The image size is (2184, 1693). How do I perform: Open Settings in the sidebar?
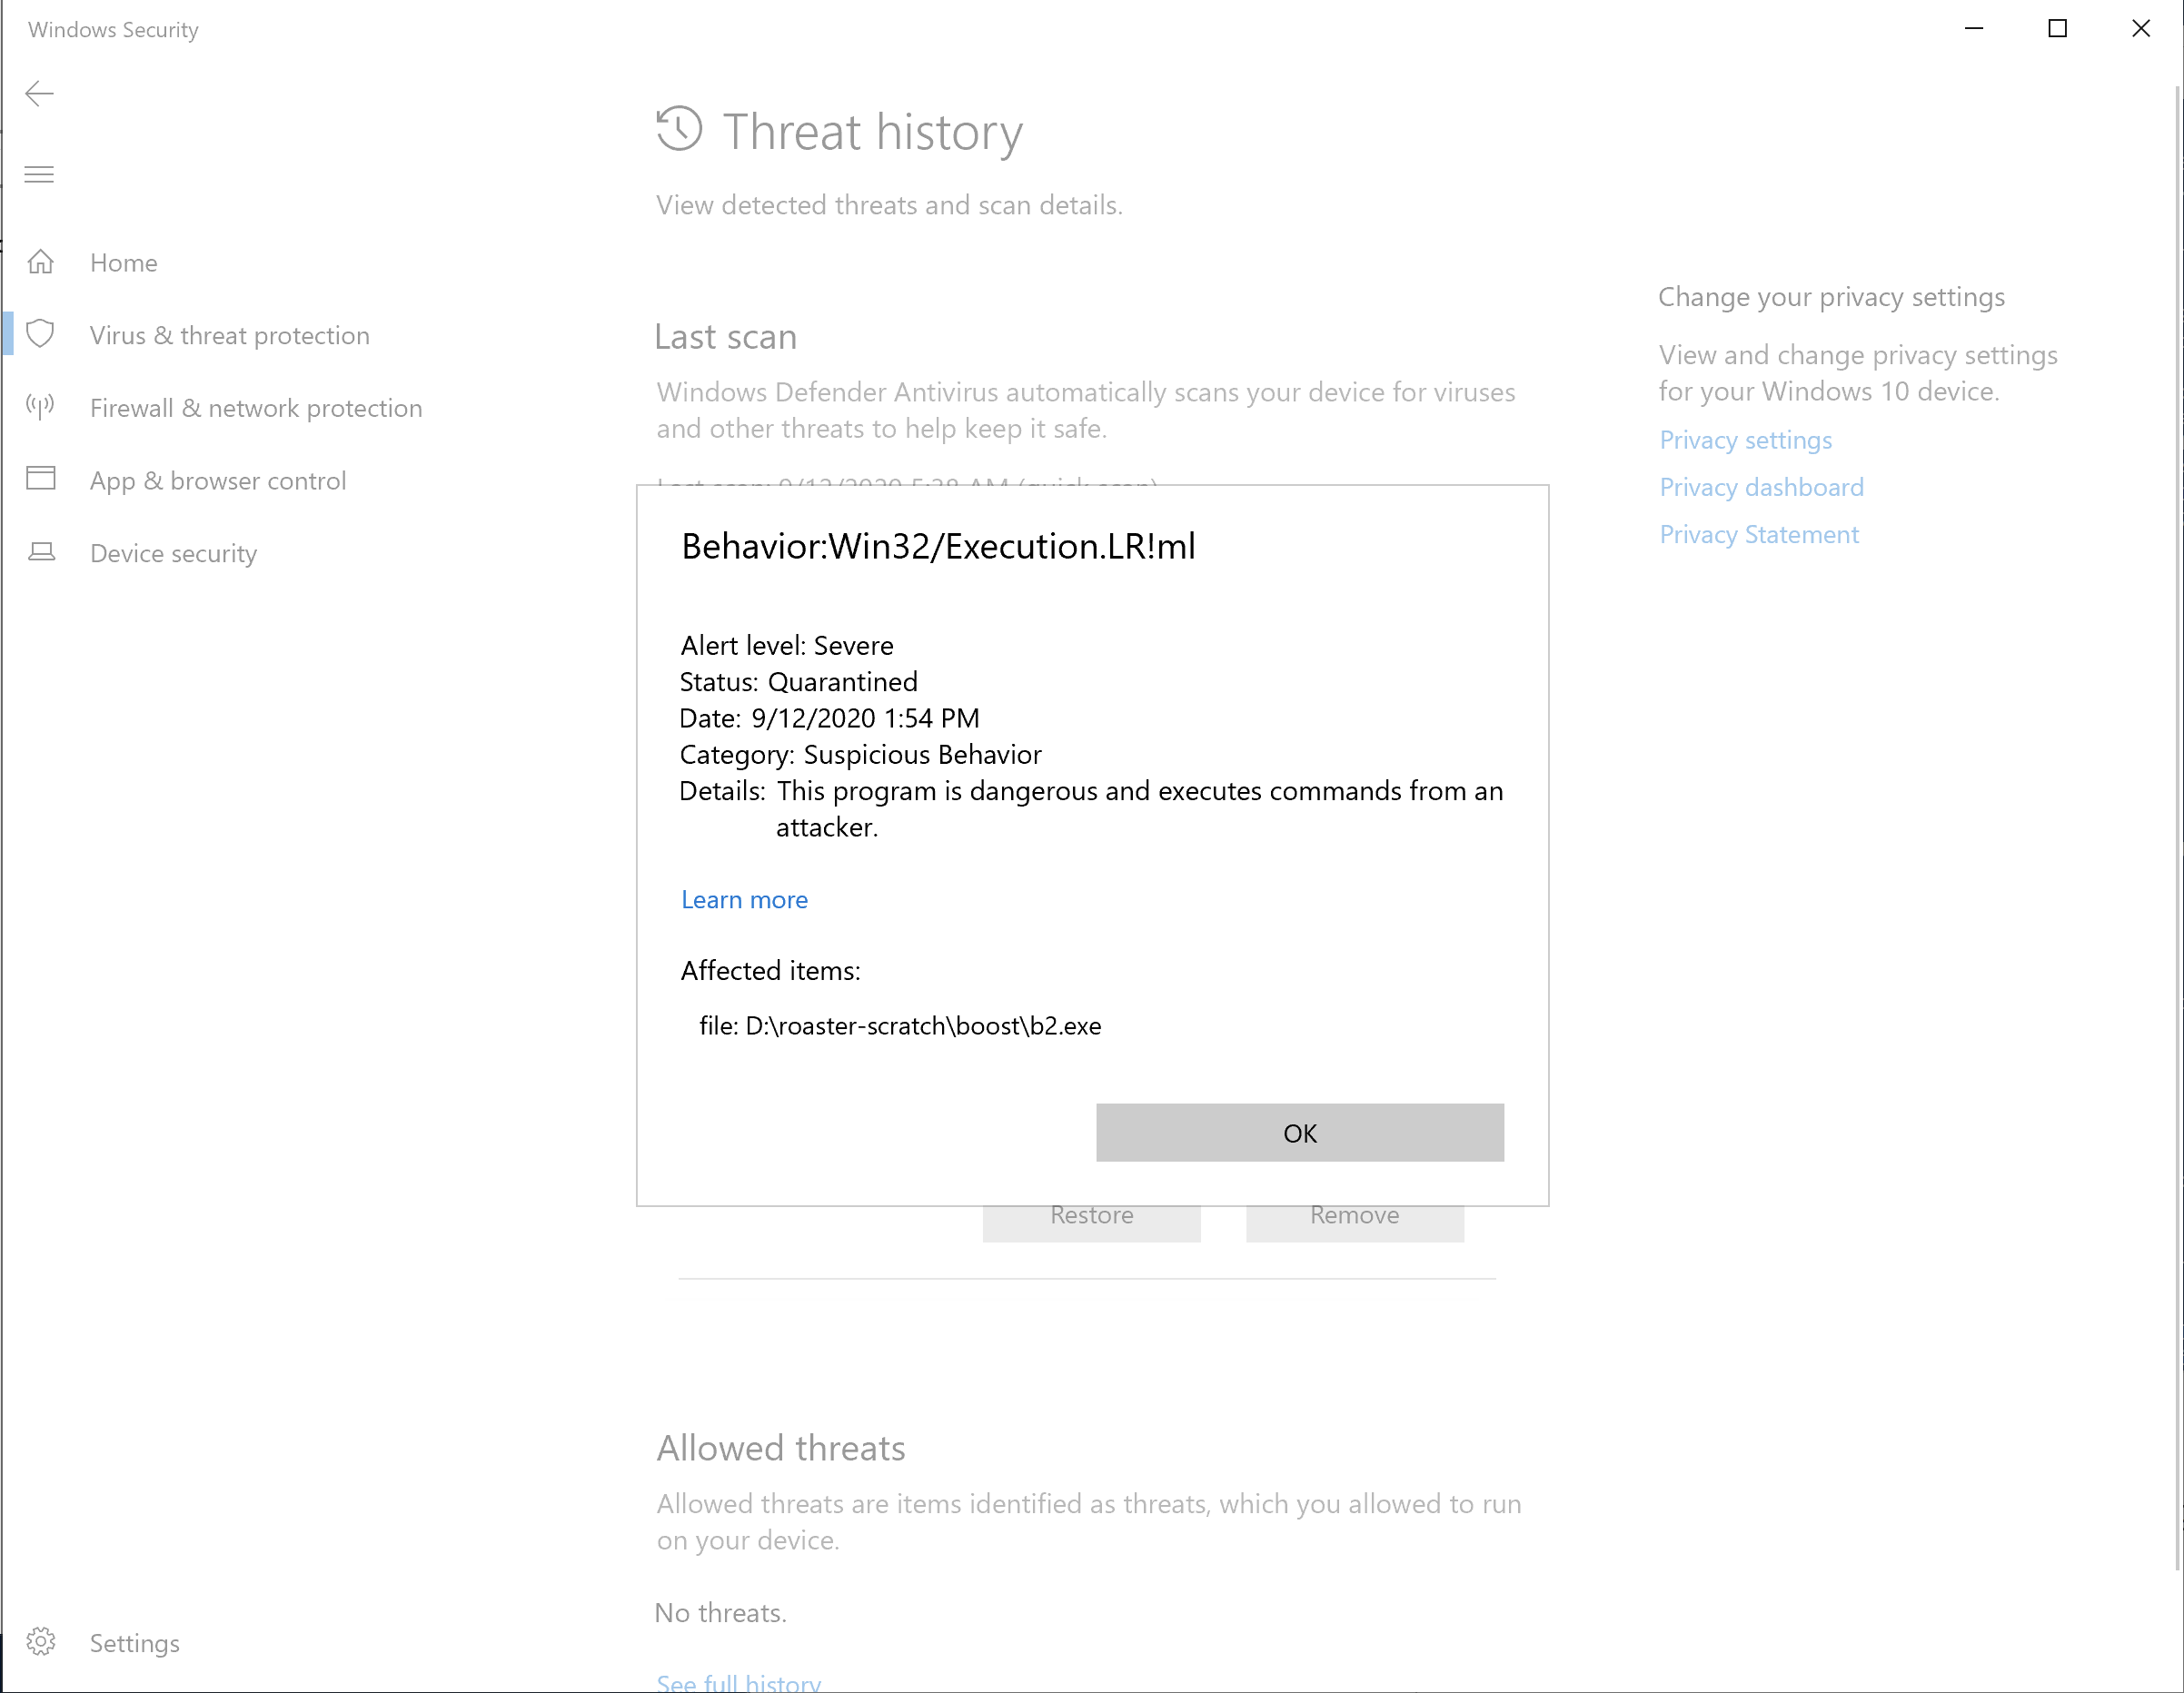135,1644
